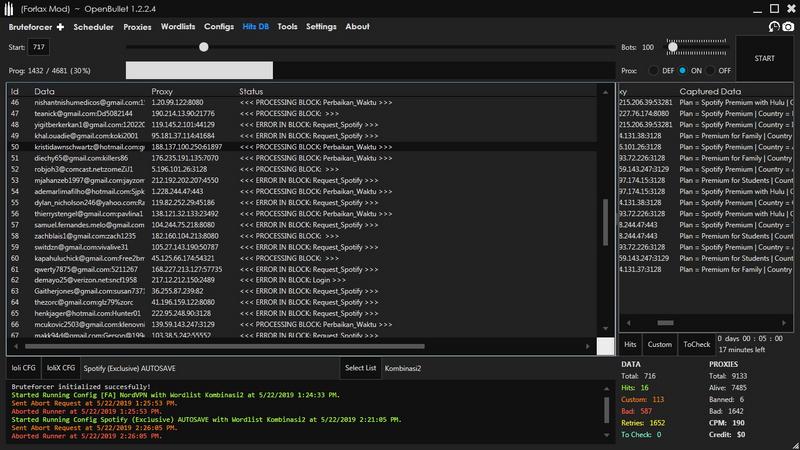
Task: Open the Configs tab
Action: pos(219,27)
